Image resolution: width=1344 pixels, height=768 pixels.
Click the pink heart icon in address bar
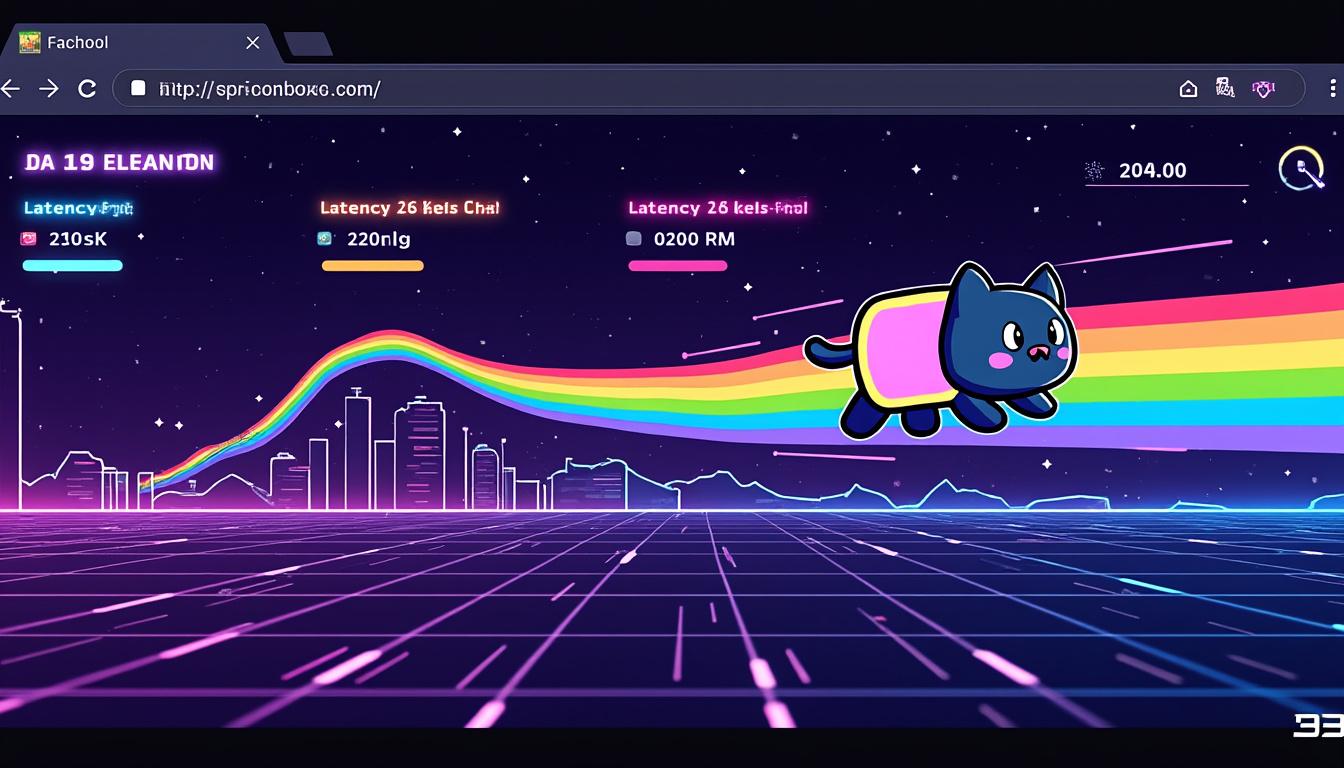tap(1263, 89)
